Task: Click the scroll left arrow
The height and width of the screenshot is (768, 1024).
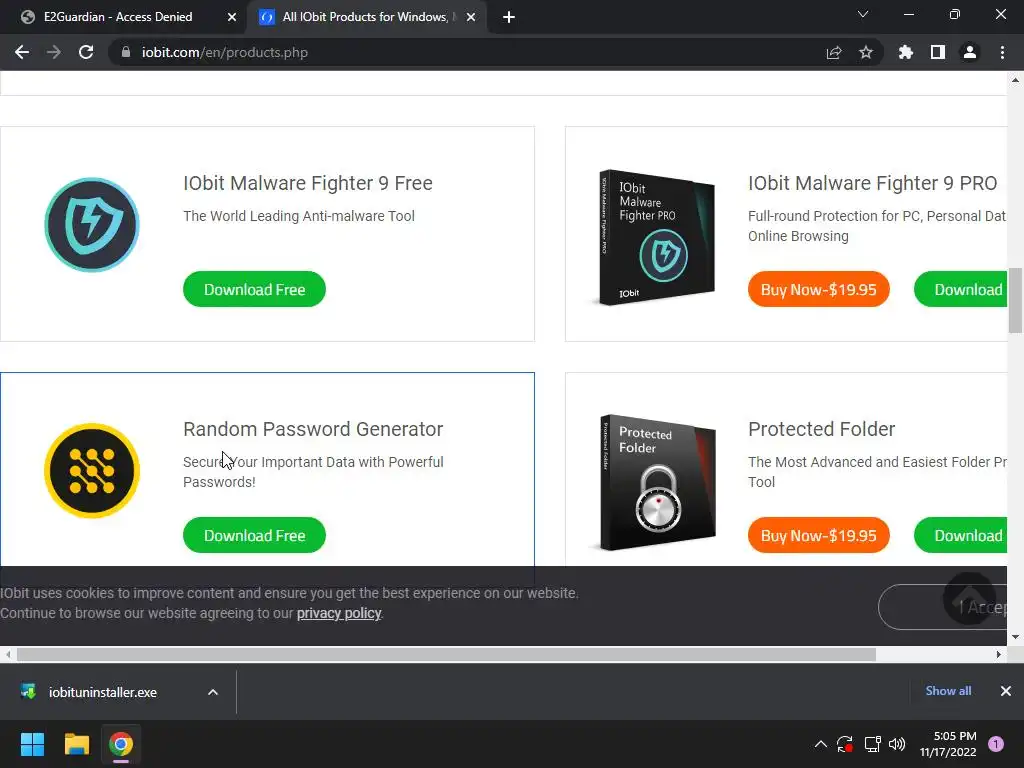Action: click(8, 654)
